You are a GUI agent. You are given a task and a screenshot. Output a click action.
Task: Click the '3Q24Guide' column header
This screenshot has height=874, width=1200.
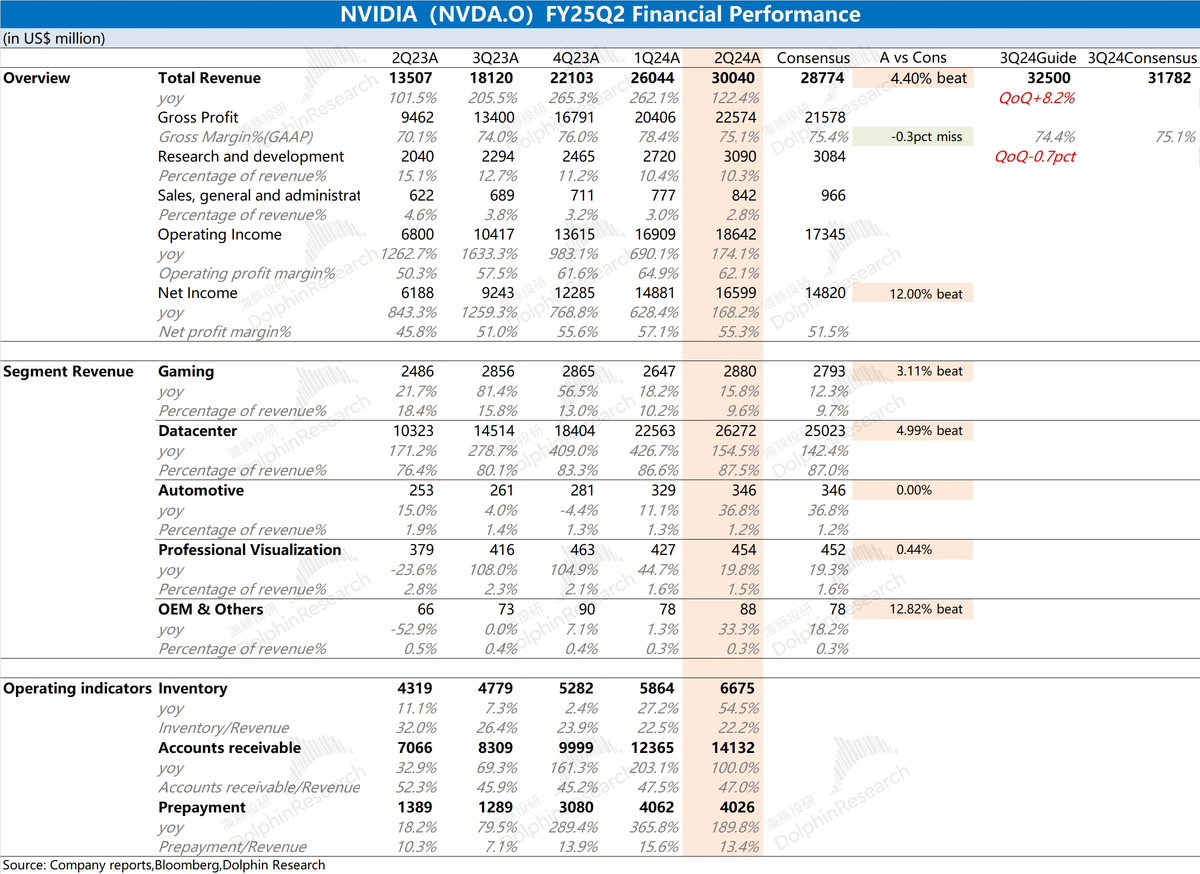pos(1038,58)
